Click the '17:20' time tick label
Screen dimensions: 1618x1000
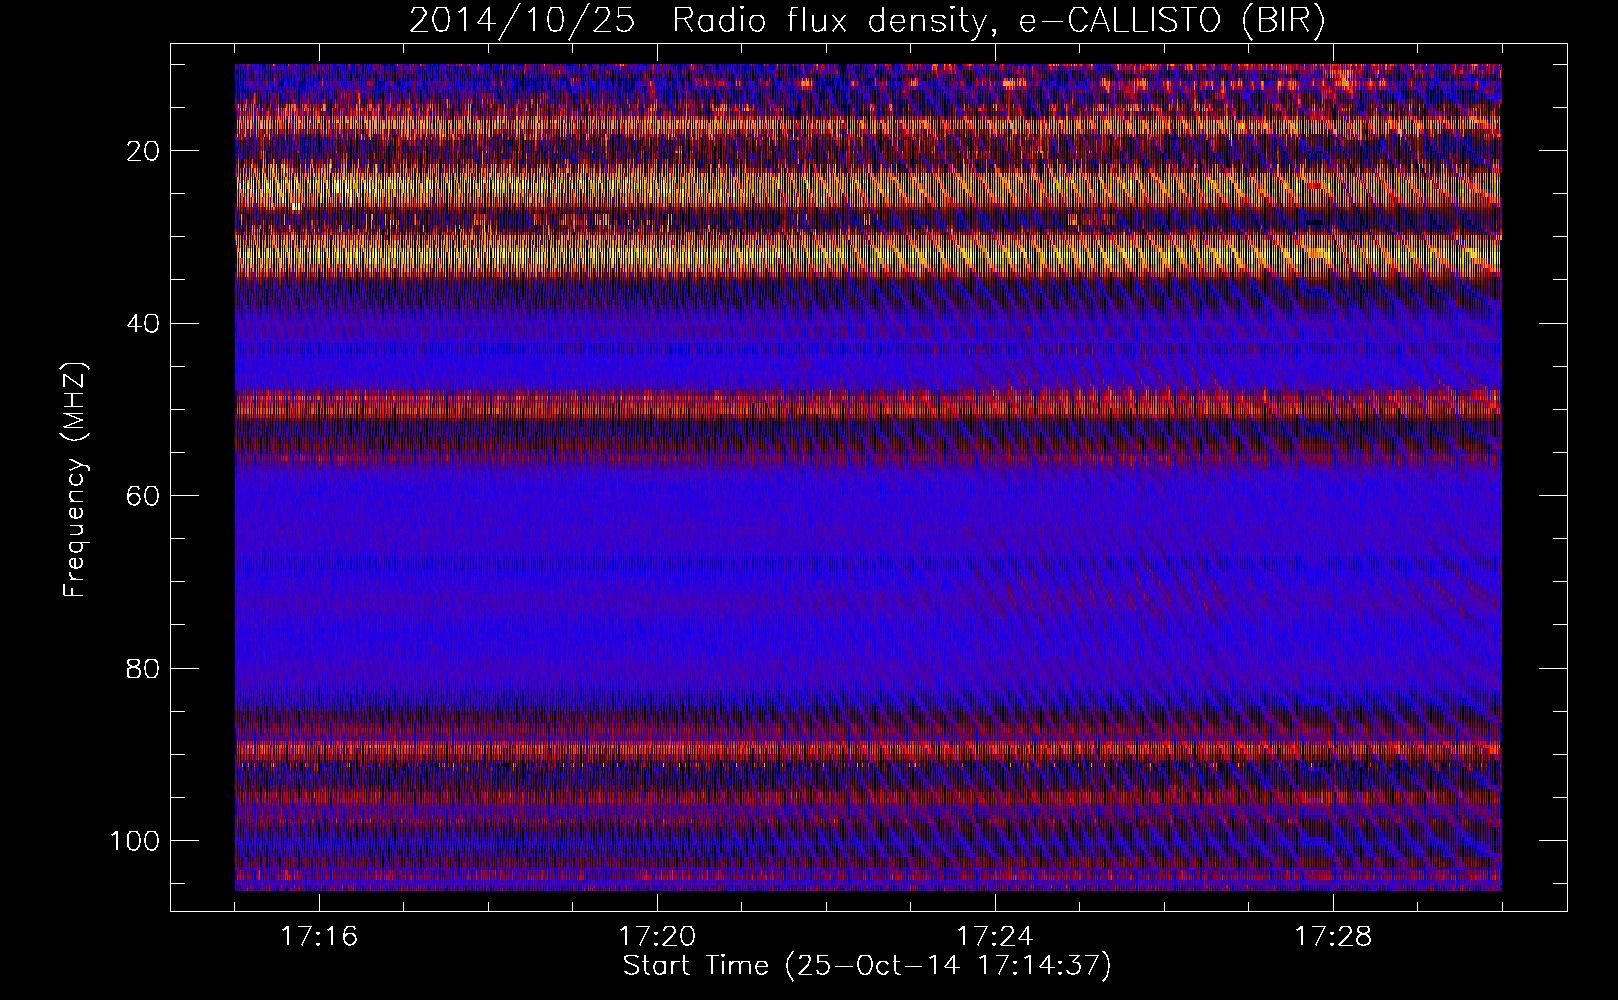click(x=657, y=937)
